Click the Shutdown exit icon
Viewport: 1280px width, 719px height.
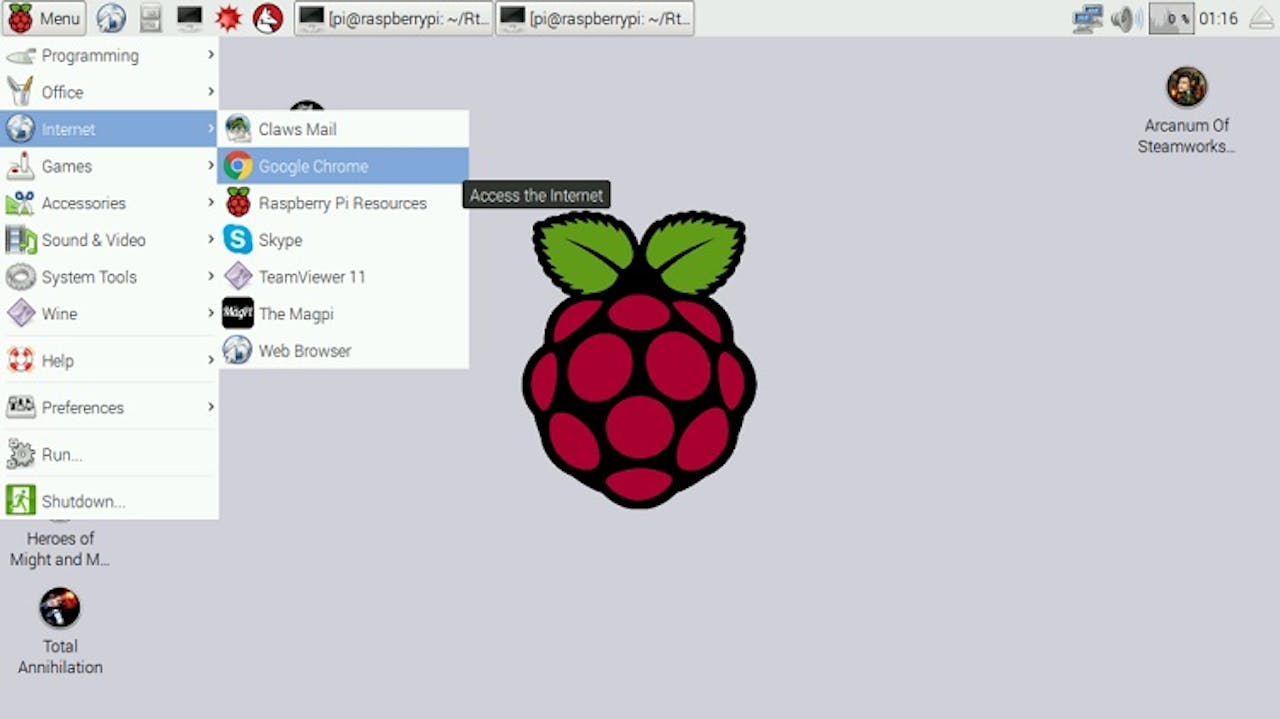pyautogui.click(x=20, y=500)
